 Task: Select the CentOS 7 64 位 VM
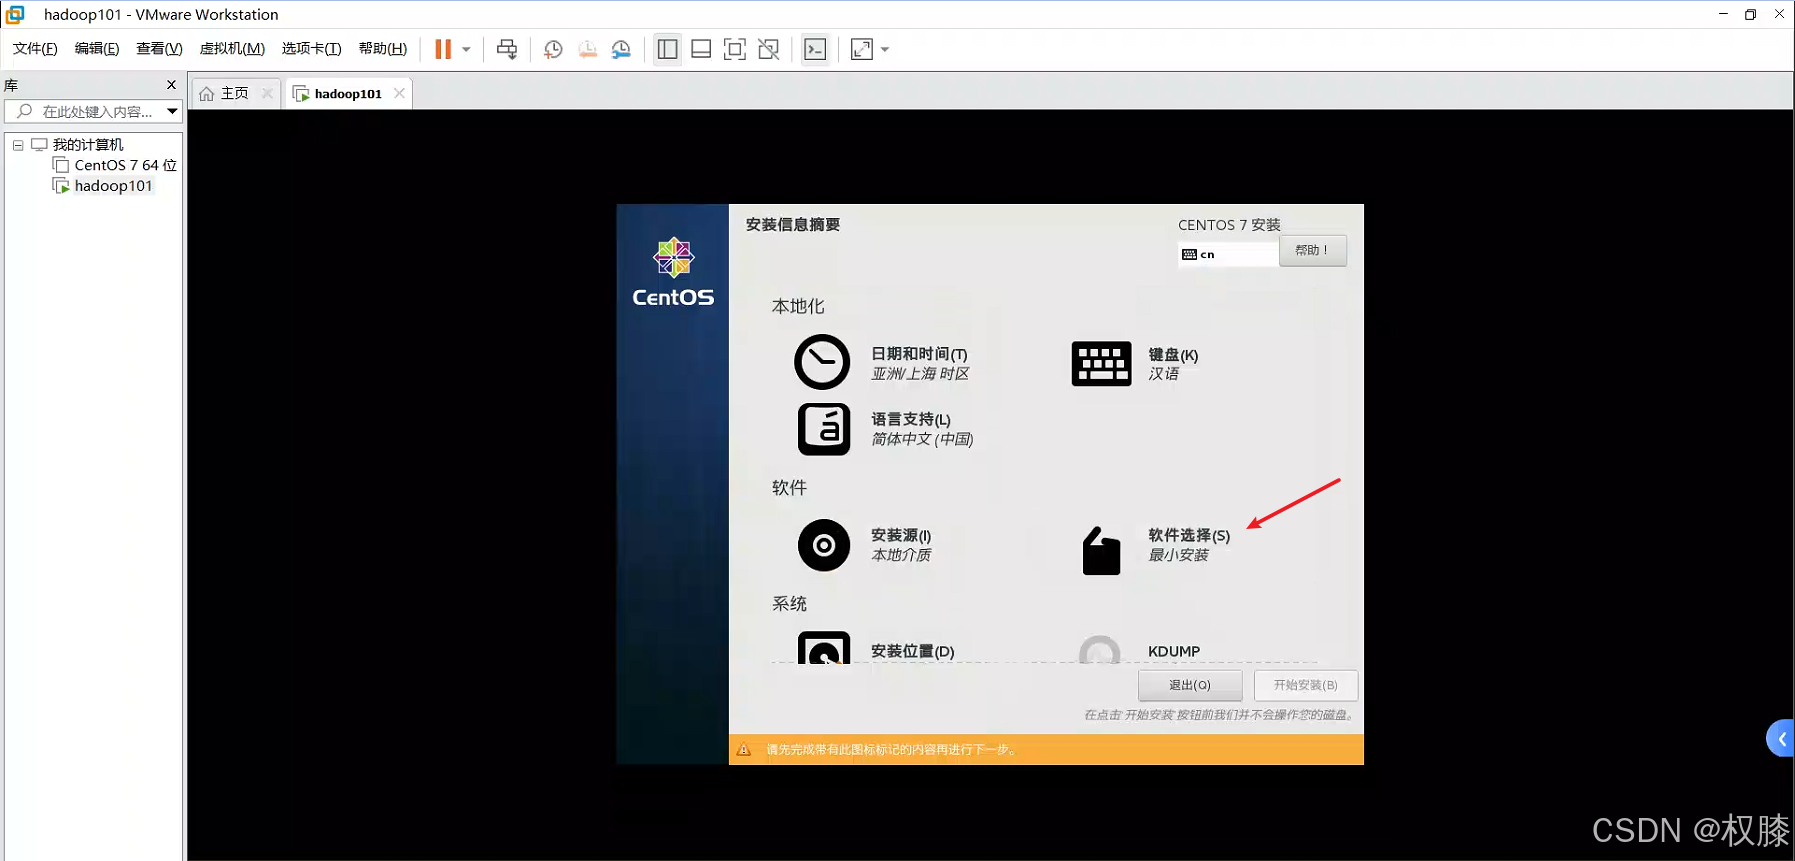125,165
